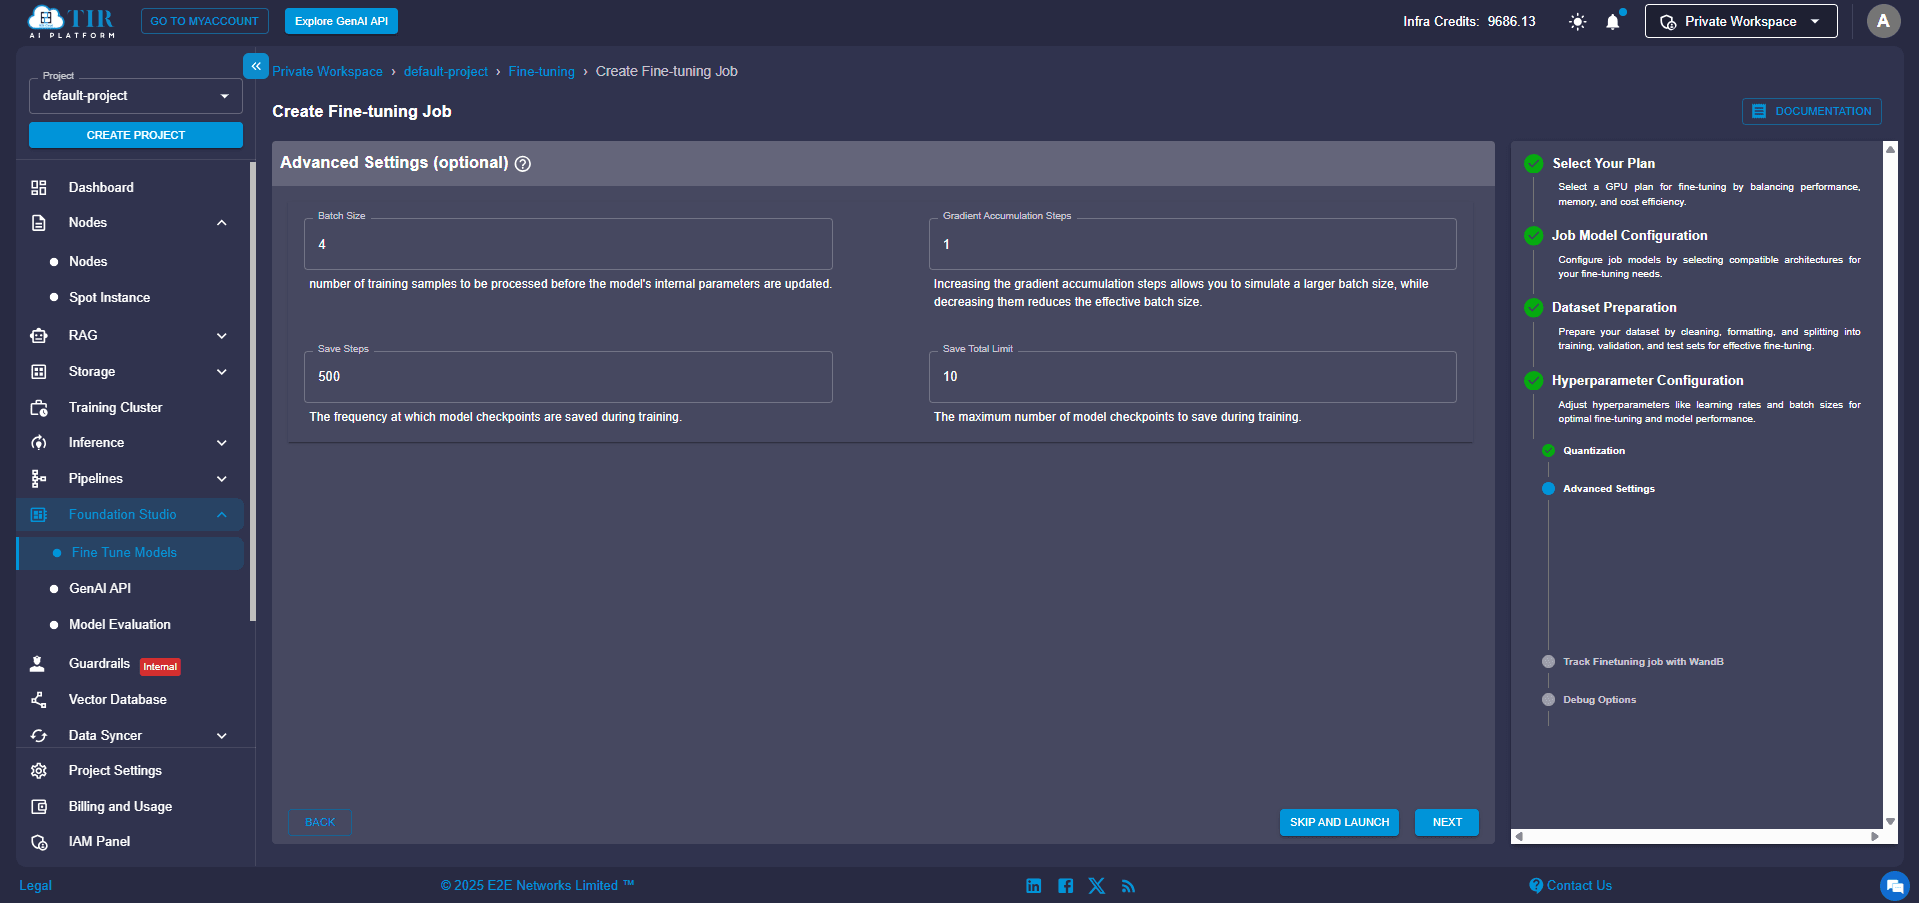This screenshot has width=1919, height=903.
Task: Click the Billing and Usage icon
Action: (x=39, y=807)
